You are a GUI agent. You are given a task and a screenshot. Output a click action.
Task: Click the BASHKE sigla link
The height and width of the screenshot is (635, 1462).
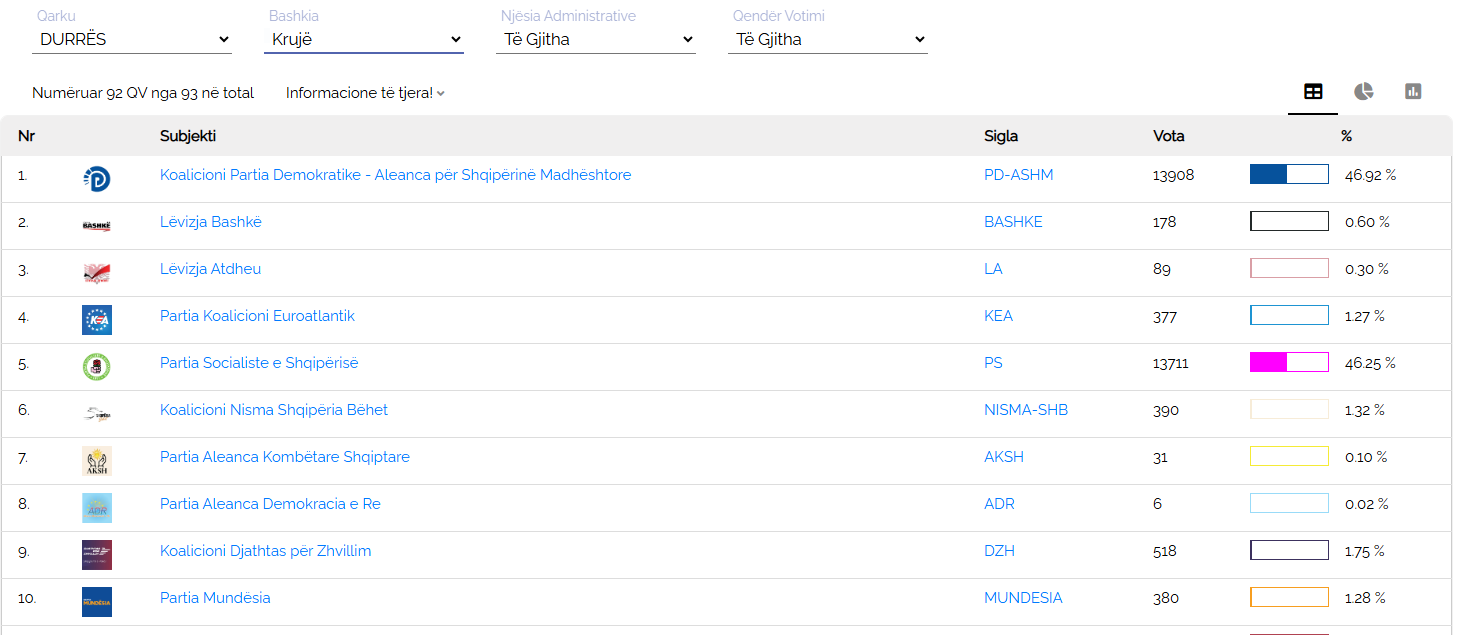pos(1013,222)
